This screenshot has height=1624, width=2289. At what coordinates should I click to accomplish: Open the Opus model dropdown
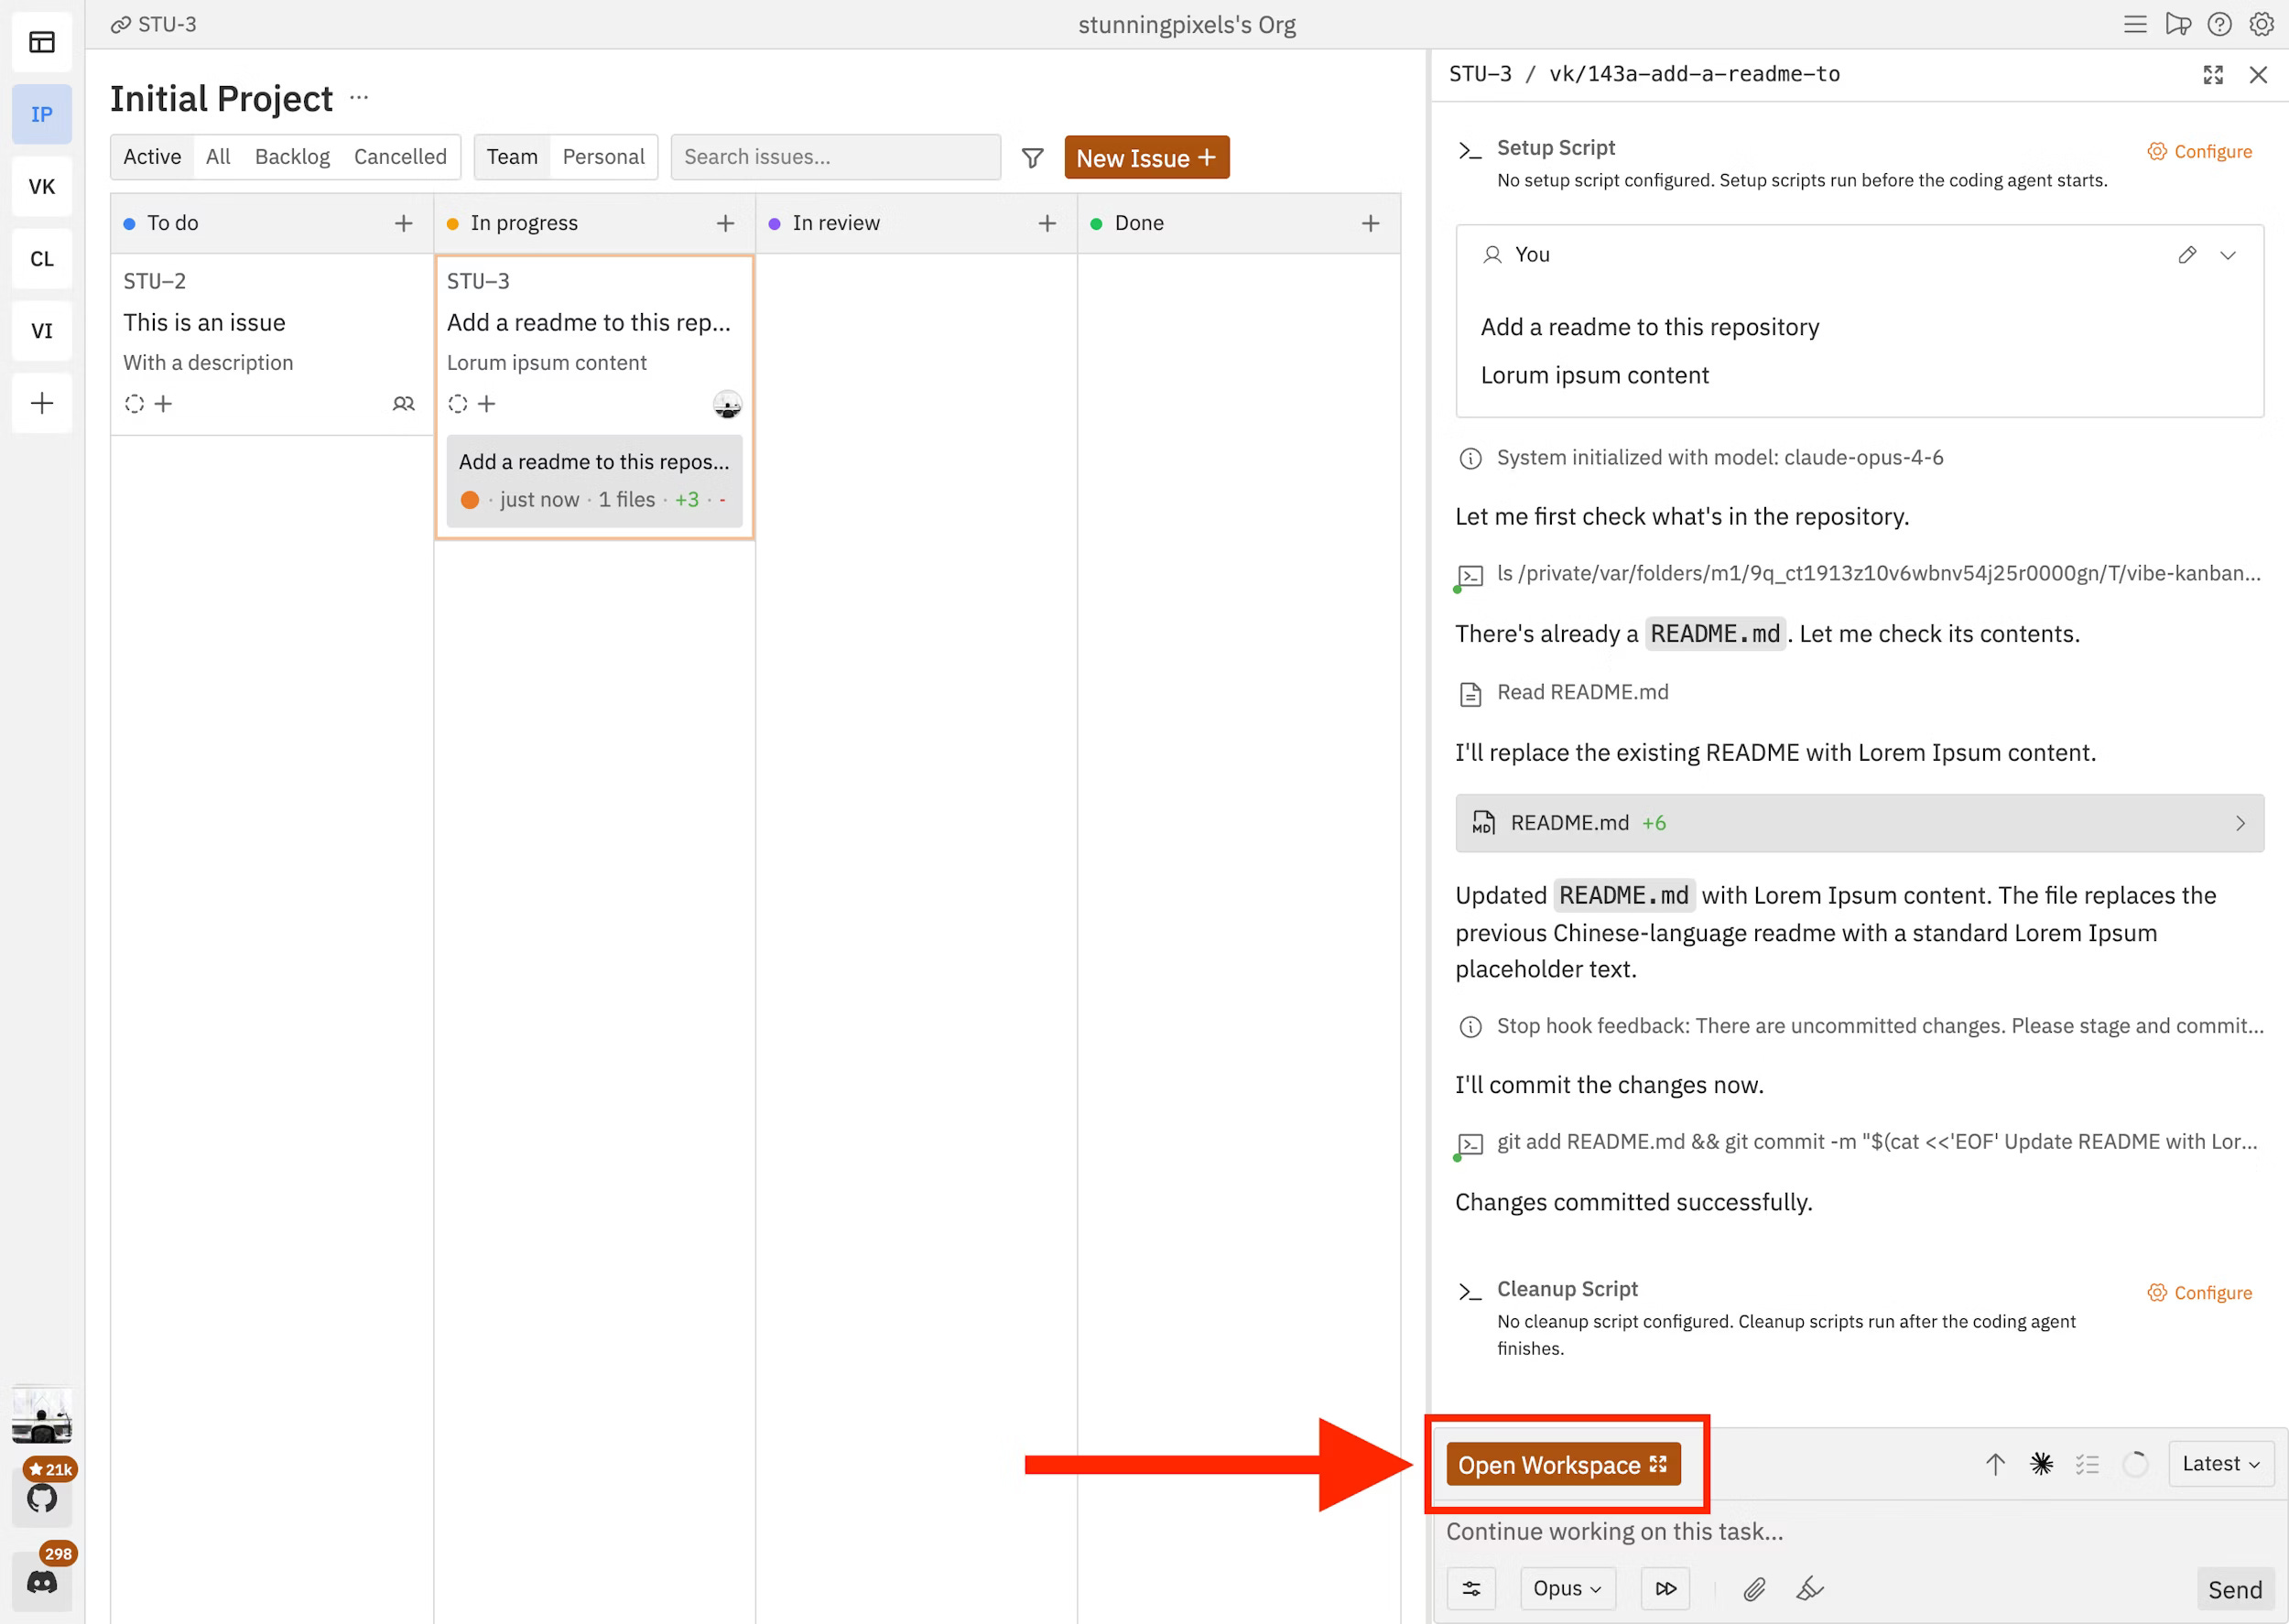[1567, 1589]
